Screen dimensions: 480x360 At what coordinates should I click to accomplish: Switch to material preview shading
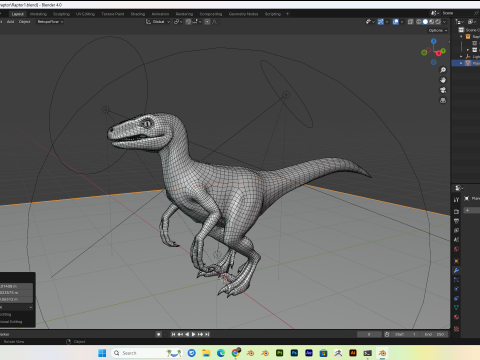point(432,22)
